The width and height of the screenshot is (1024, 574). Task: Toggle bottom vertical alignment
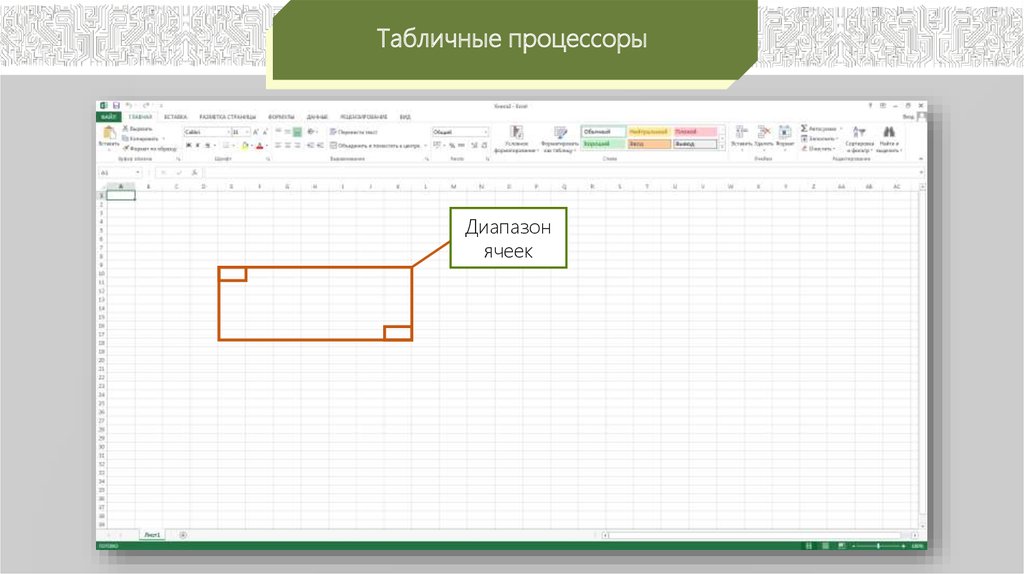tap(297, 132)
